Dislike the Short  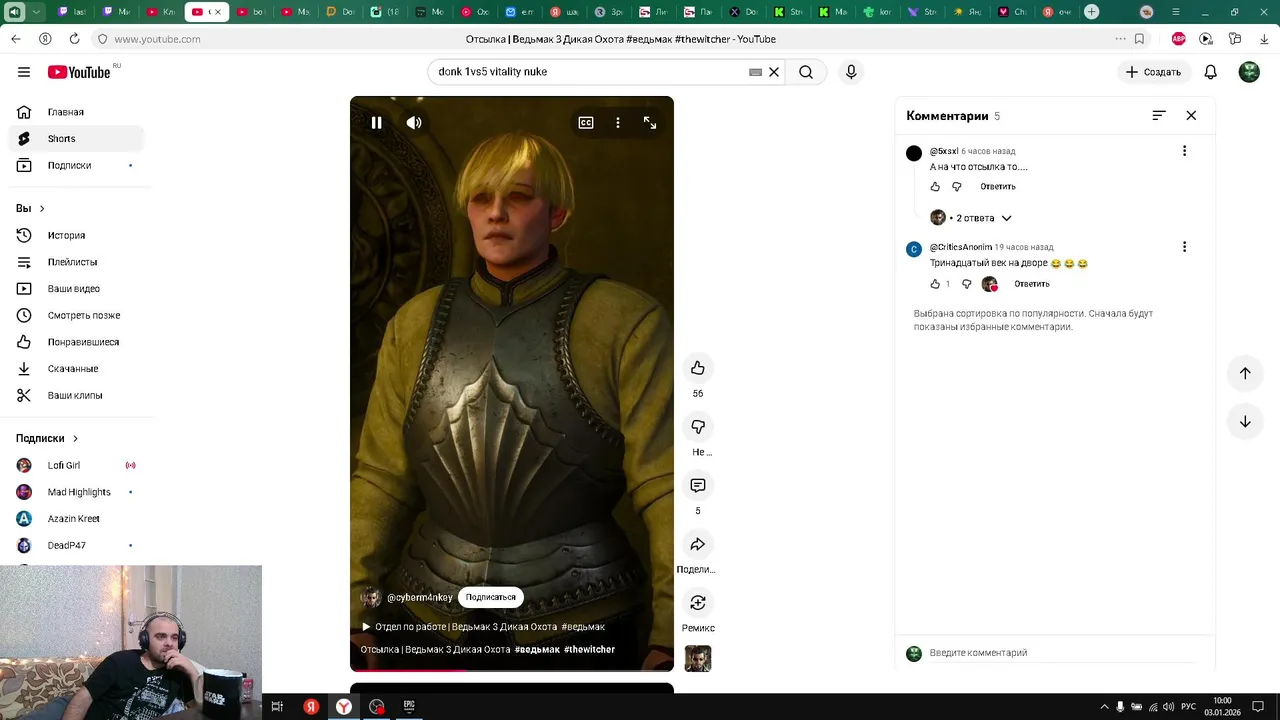[x=698, y=427]
